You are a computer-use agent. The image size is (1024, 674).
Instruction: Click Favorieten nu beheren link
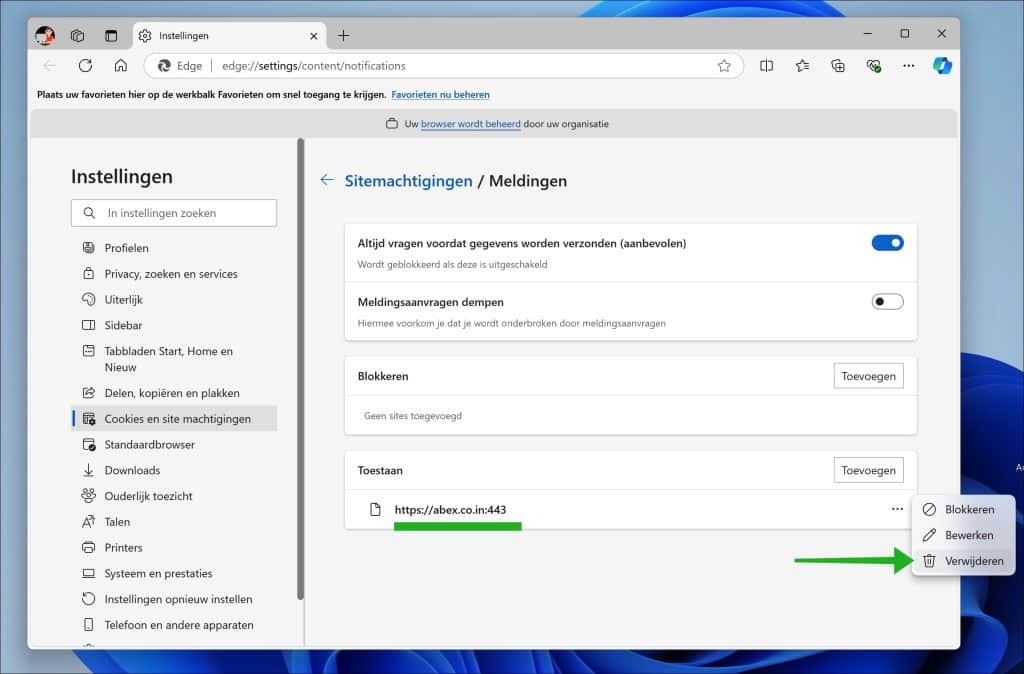[440, 95]
